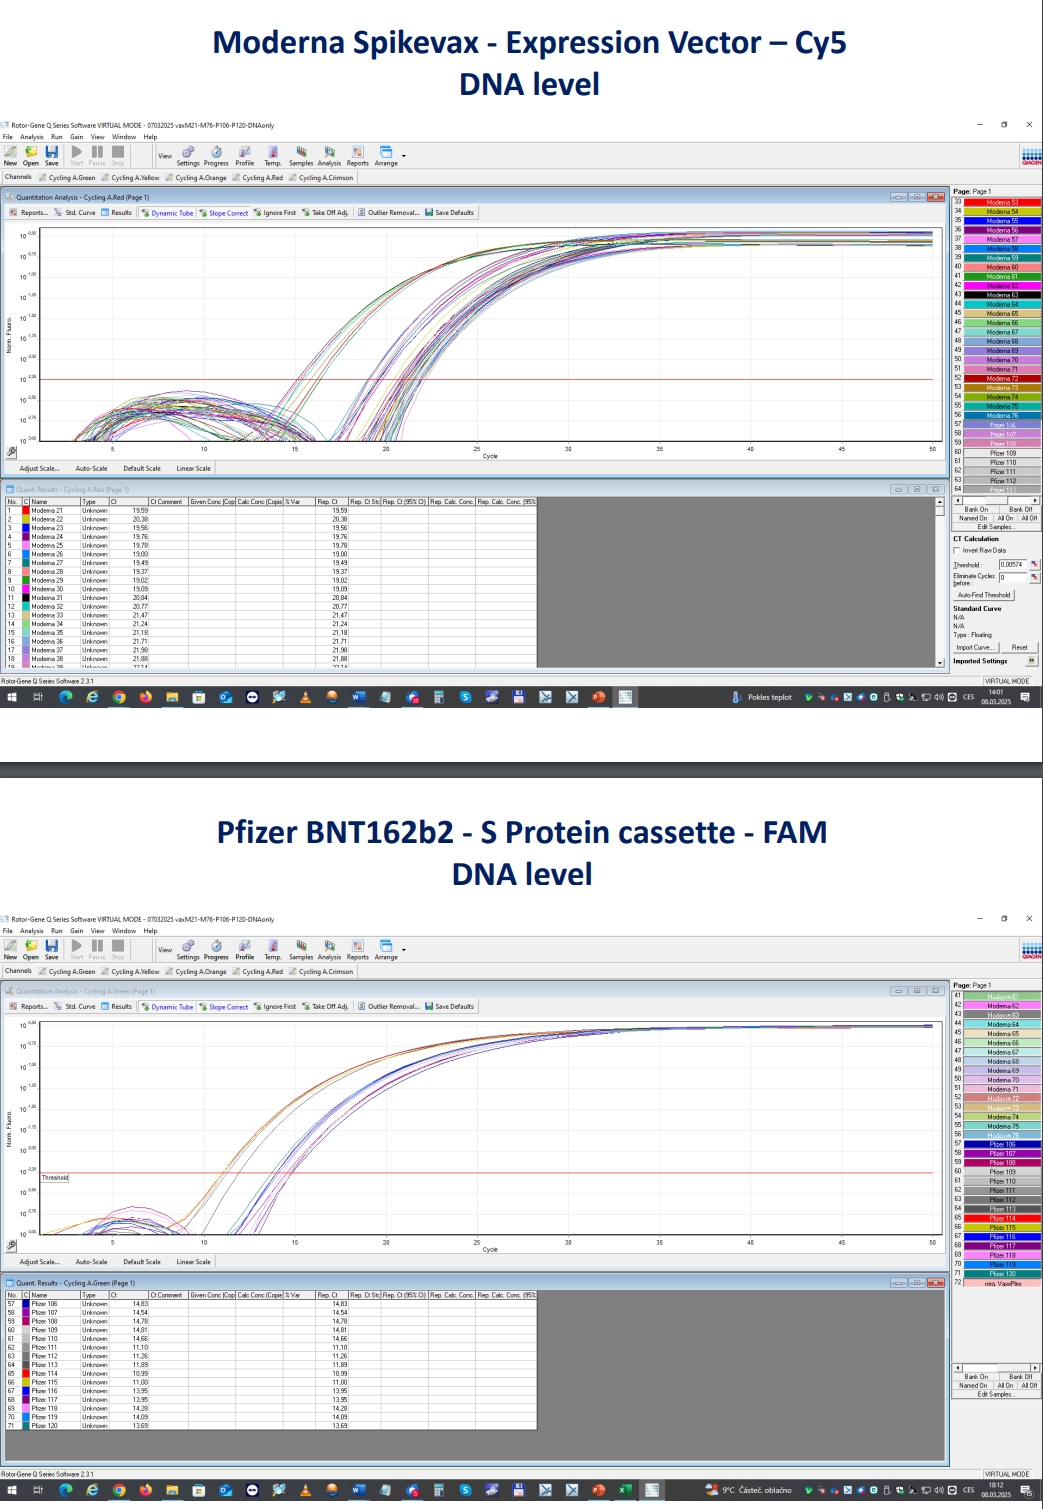This screenshot has height=1509, width=1043.
Task: Click the Open icon in the Moderna window toolbar
Action: [x=31, y=155]
